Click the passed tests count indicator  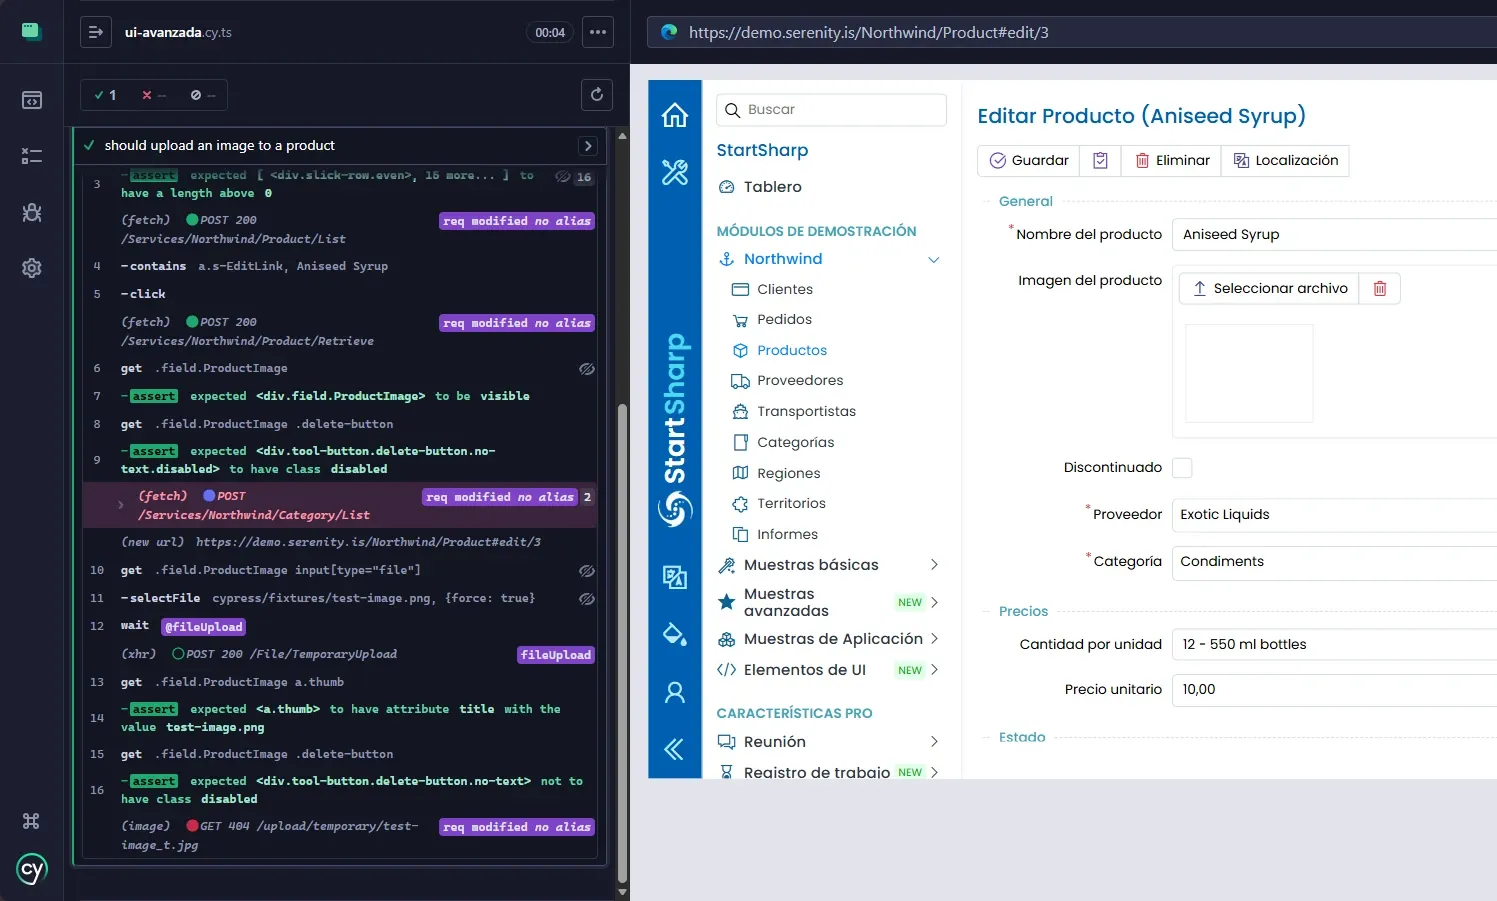pos(105,95)
